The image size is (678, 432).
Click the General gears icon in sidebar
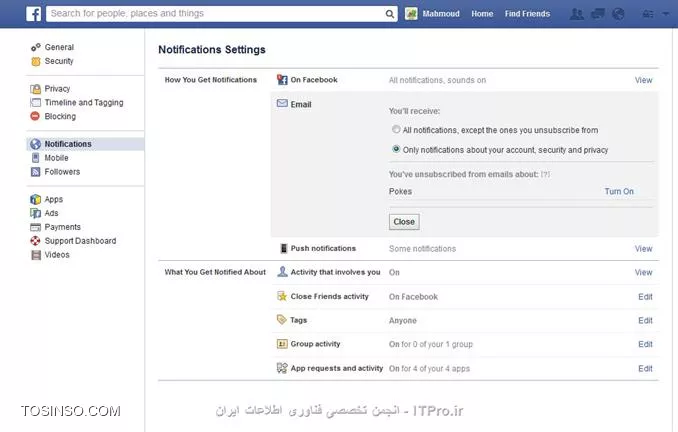point(35,47)
